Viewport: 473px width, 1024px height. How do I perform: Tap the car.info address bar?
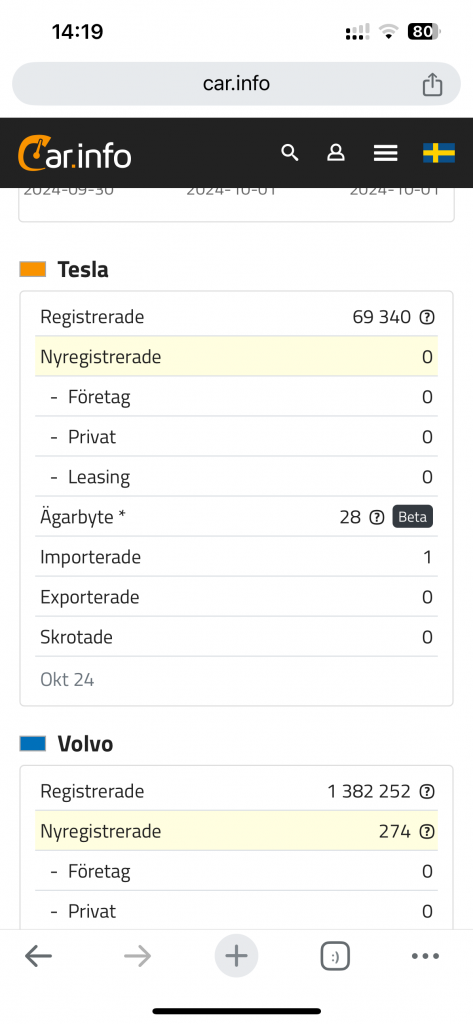[x=236, y=84]
